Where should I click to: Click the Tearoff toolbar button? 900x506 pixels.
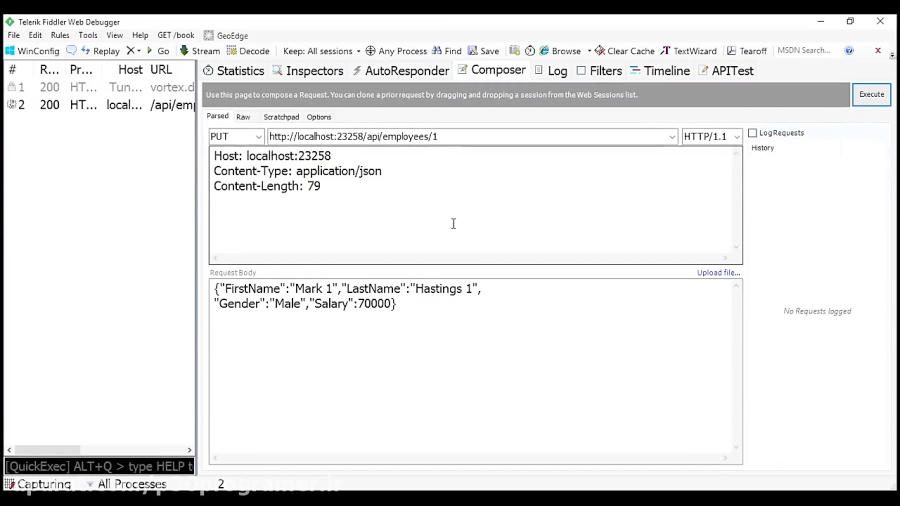click(747, 50)
